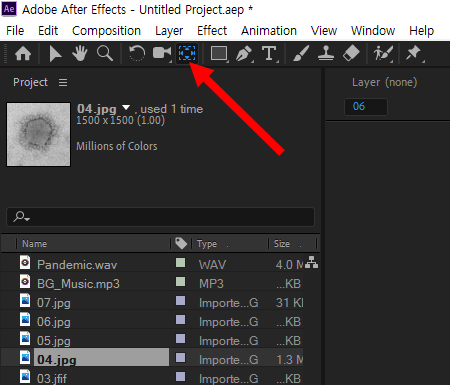Click the 06.jpg image file icon
Screen dimensions: 450x385
pos(25,319)
